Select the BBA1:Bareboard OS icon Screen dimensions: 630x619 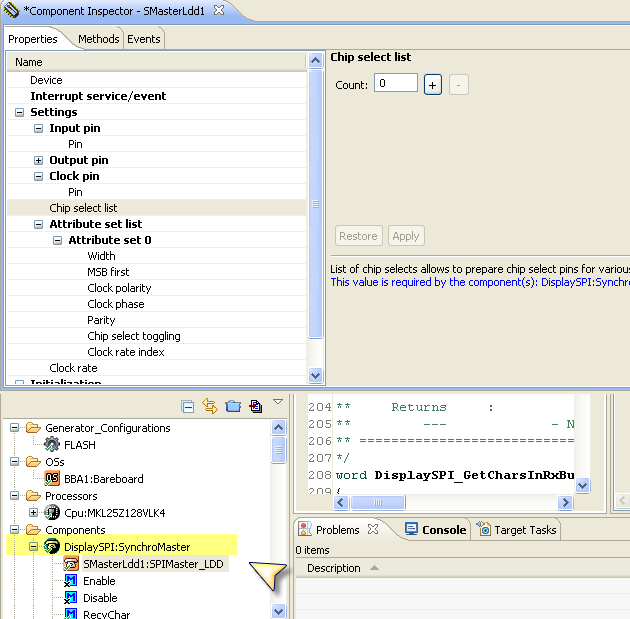(52, 479)
